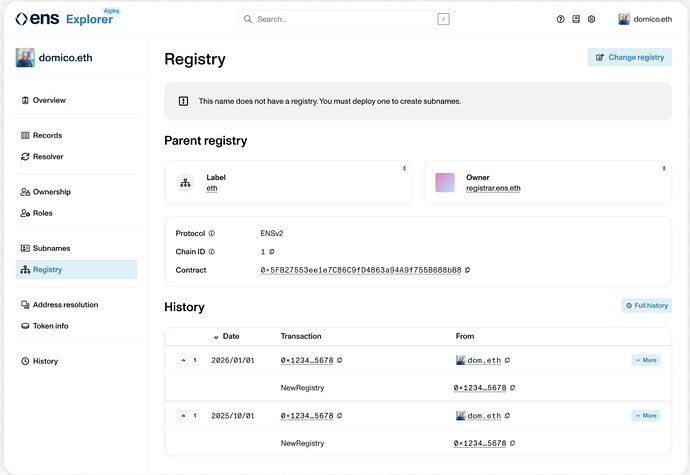Open the help question-mark icon
This screenshot has height=475, width=690.
point(560,19)
